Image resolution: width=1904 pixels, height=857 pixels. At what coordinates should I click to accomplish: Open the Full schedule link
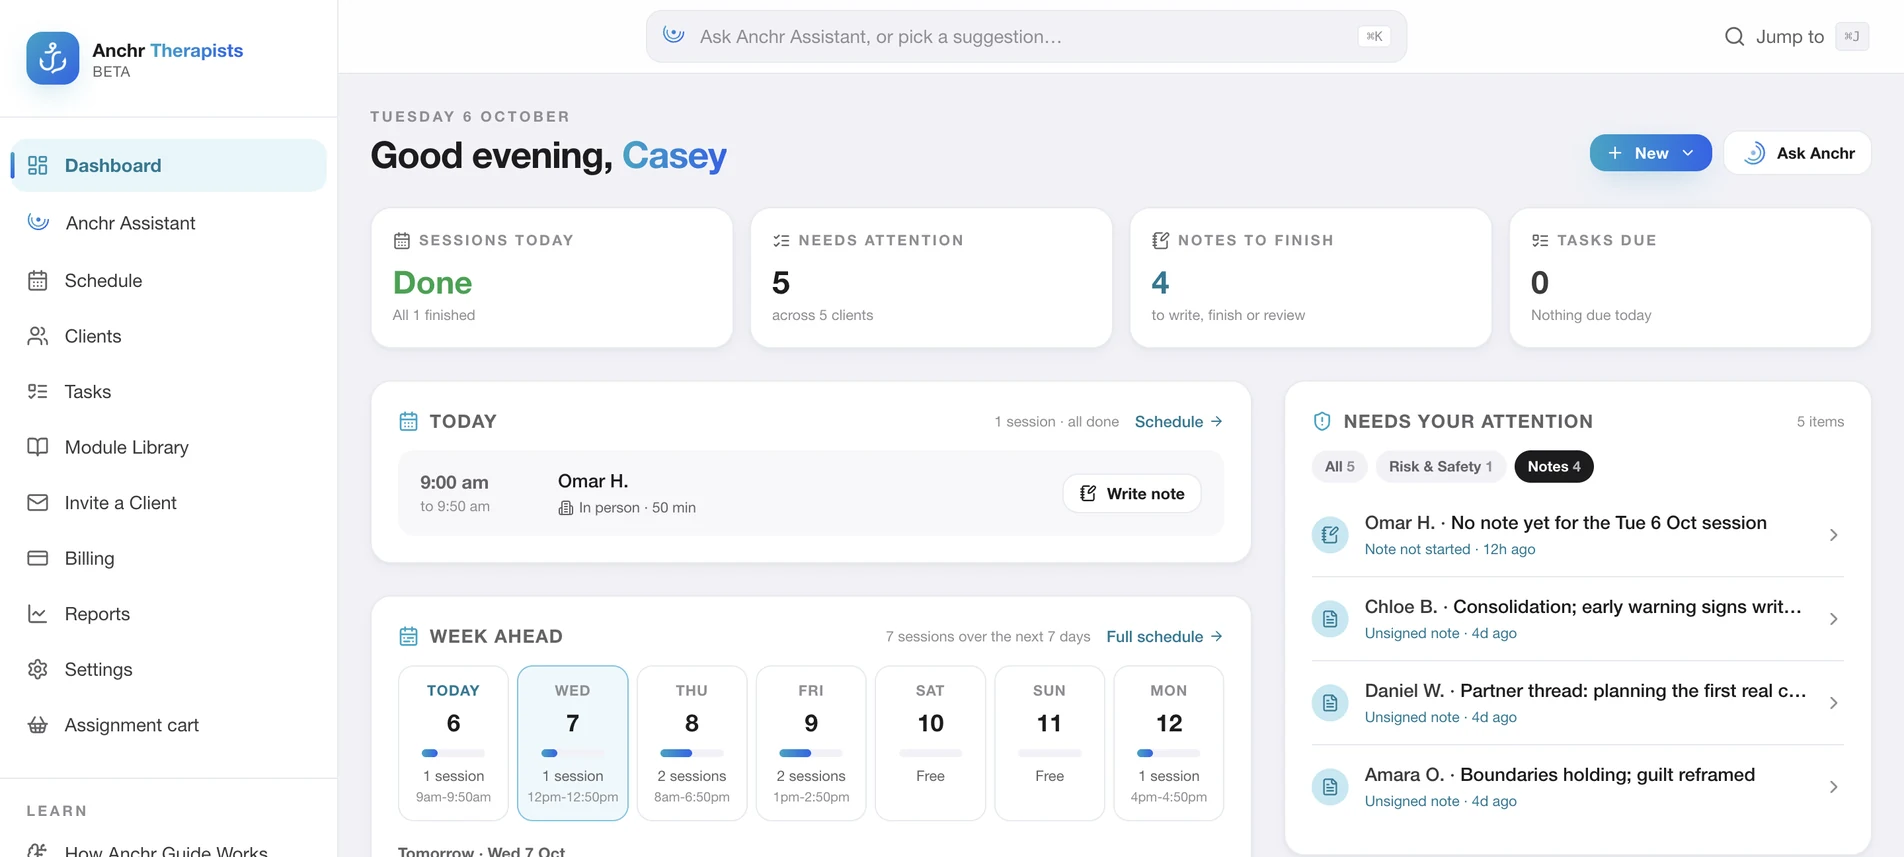click(1164, 637)
